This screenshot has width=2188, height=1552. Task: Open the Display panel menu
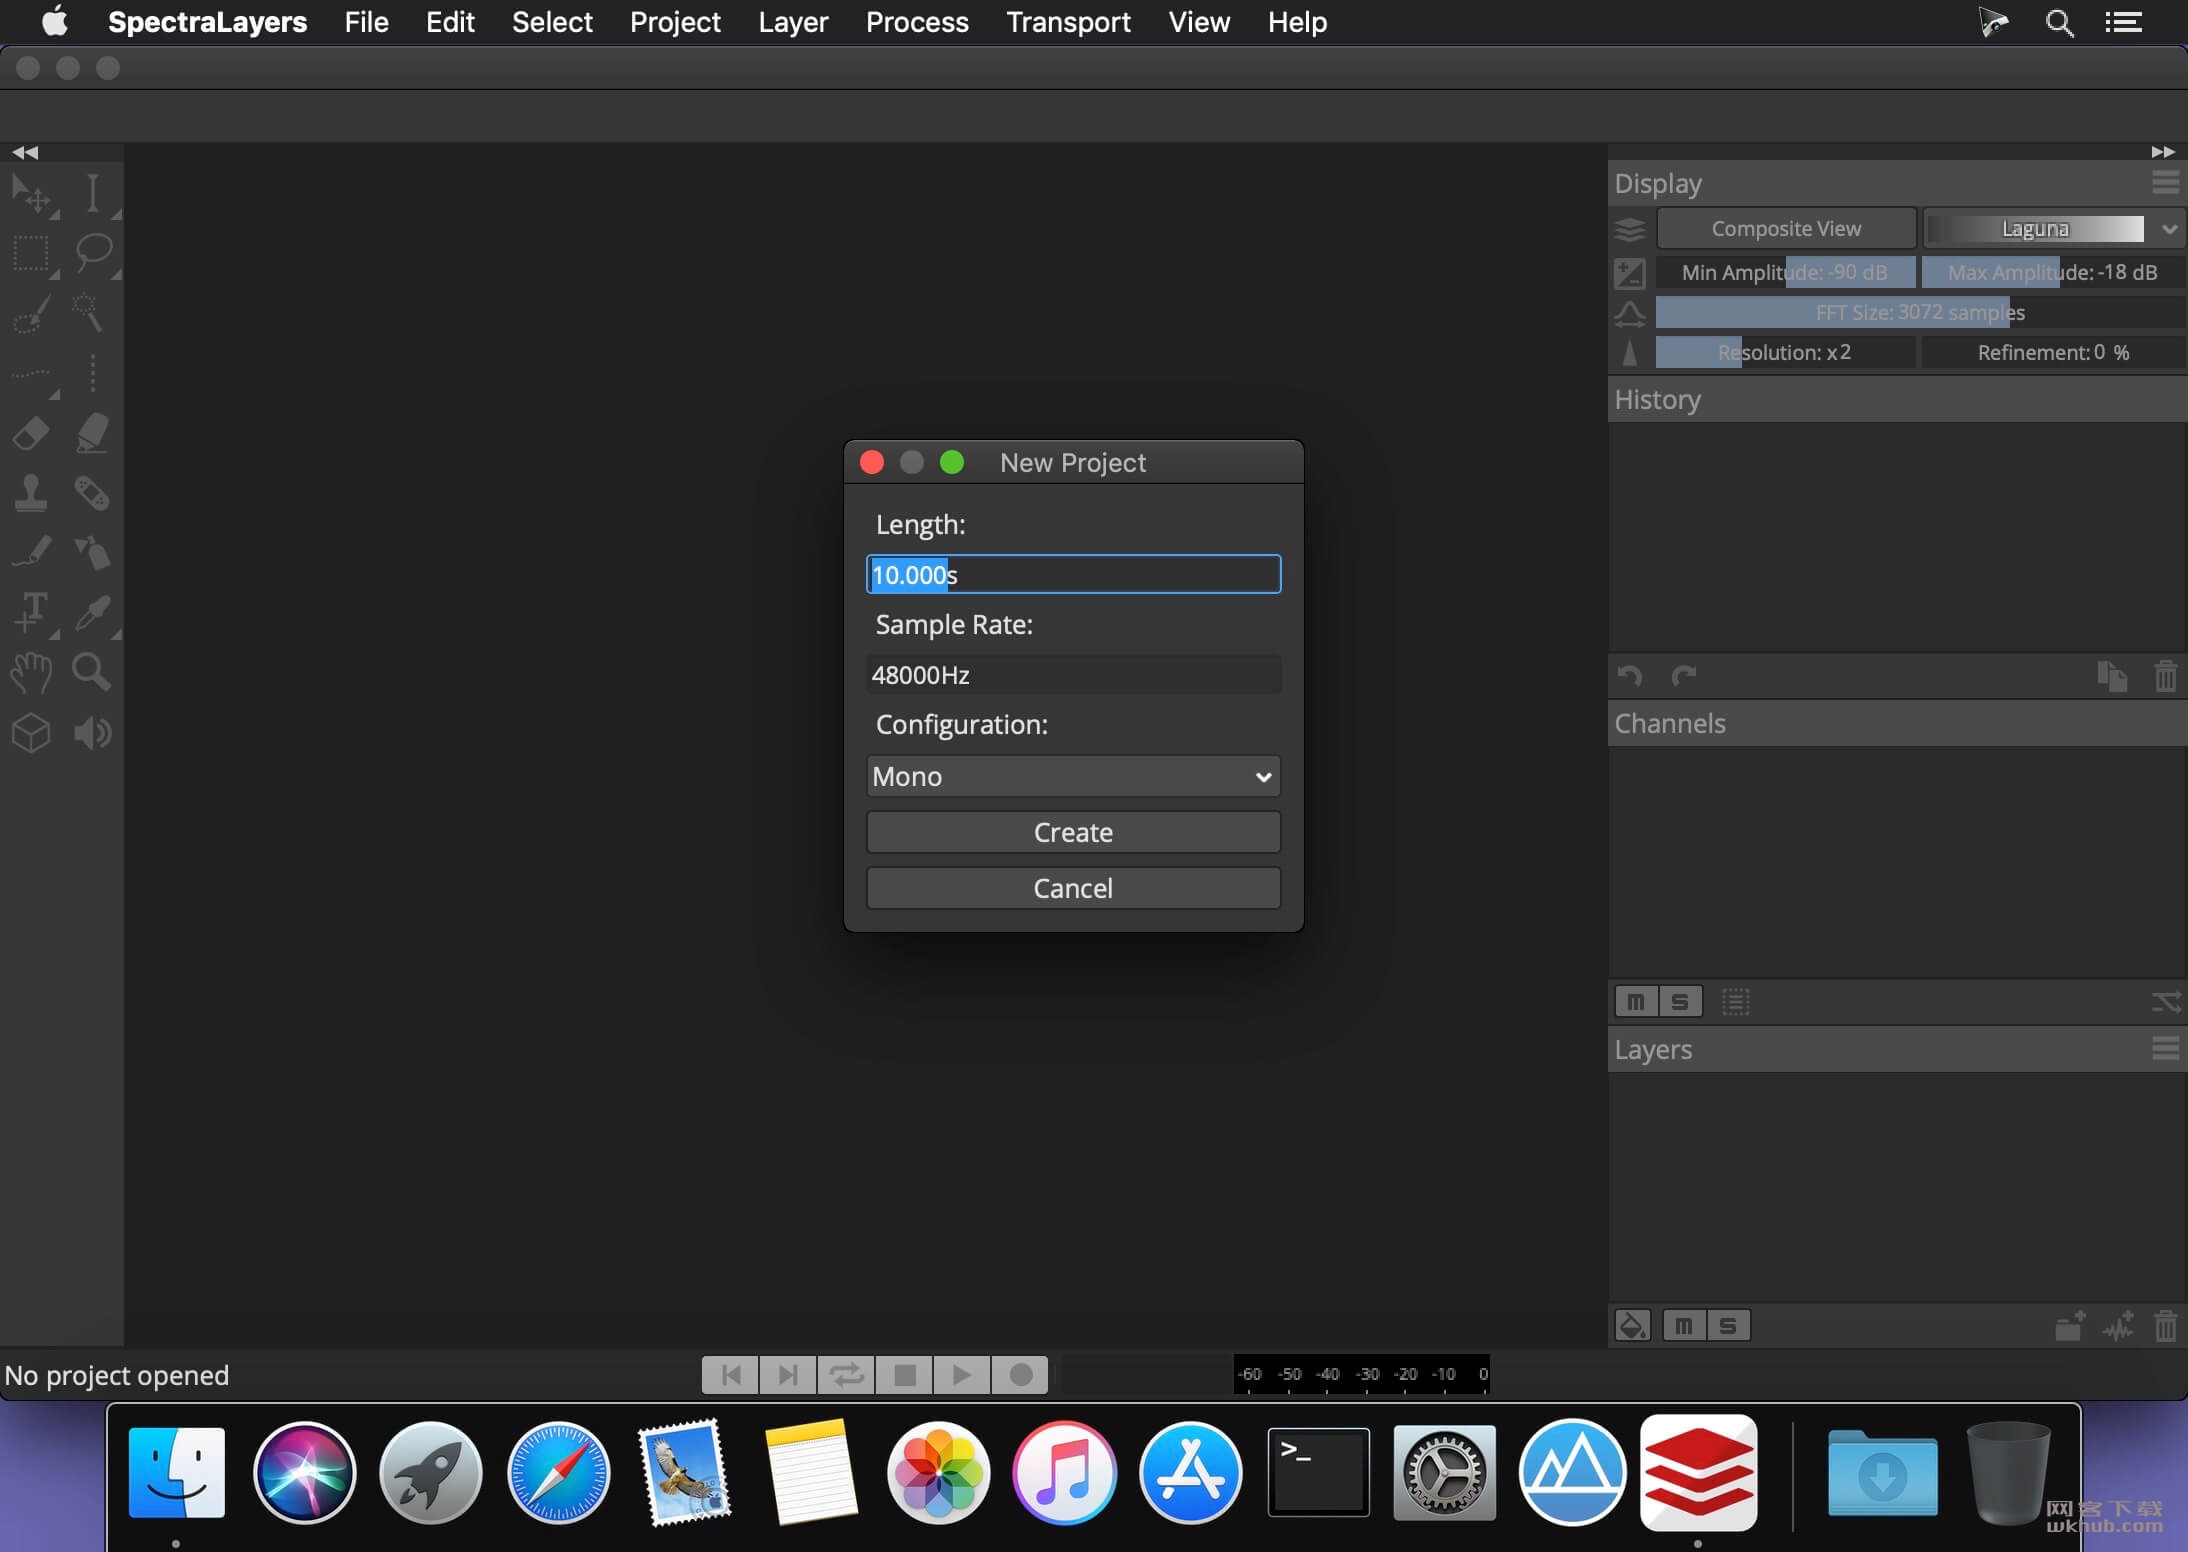point(2166,183)
